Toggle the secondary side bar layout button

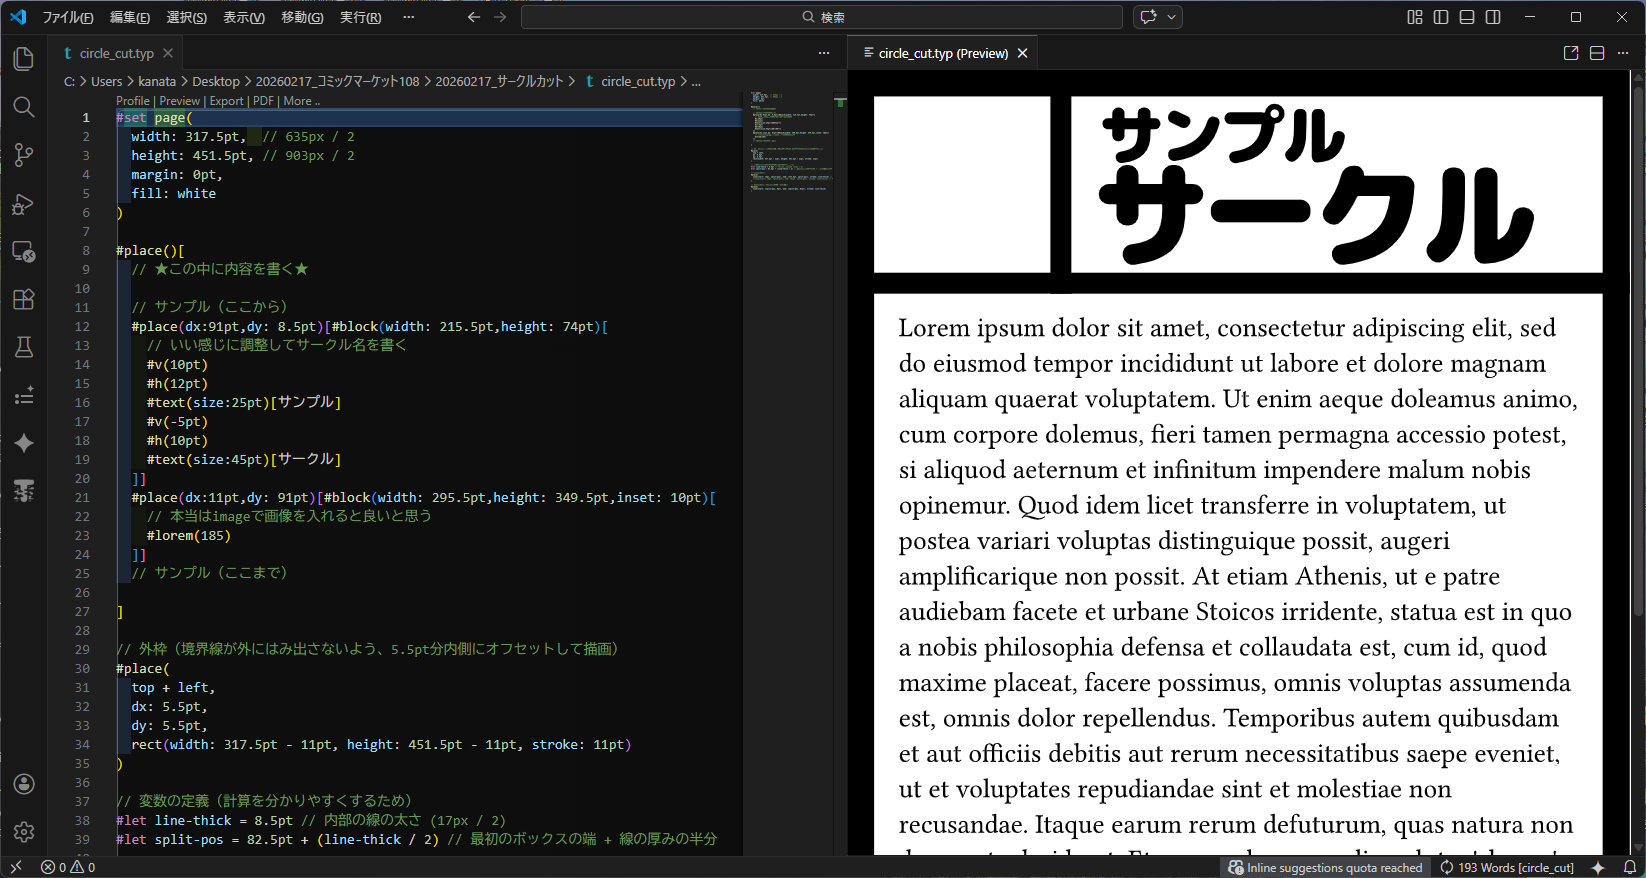(1493, 17)
